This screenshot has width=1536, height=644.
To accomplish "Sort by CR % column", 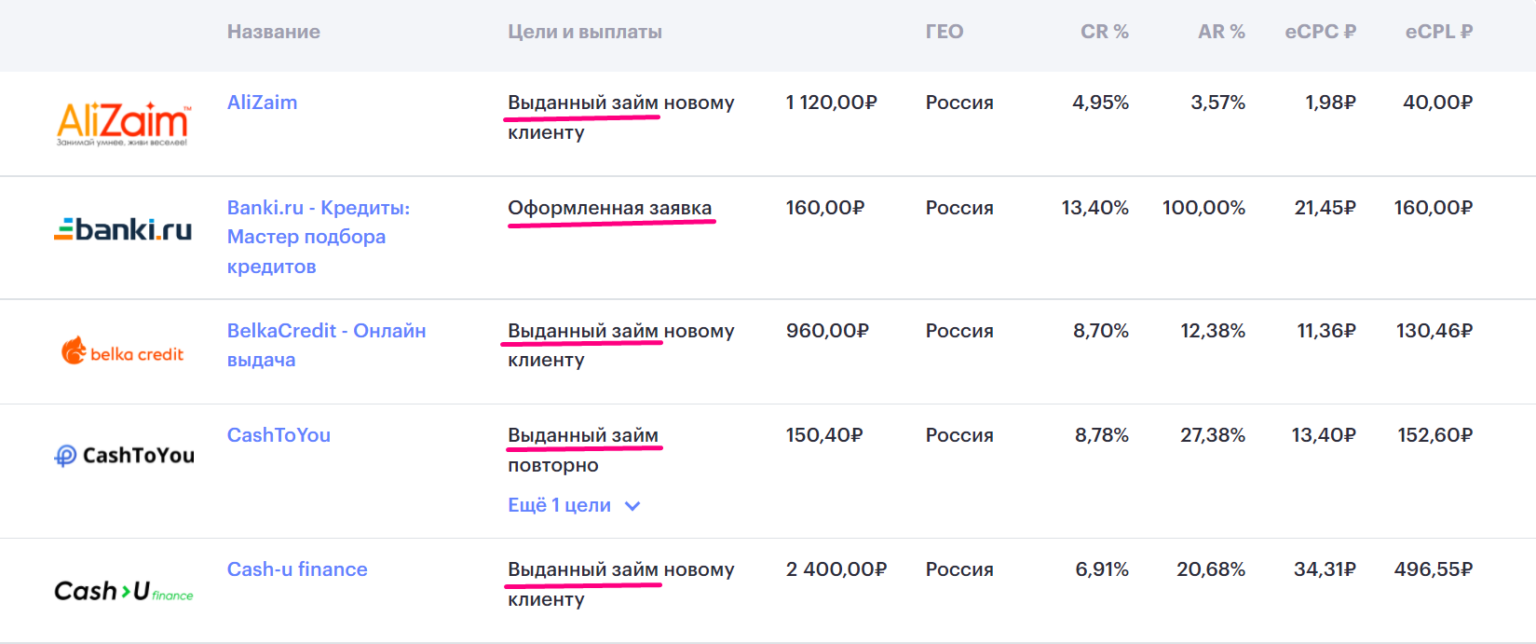I will click(1104, 32).
